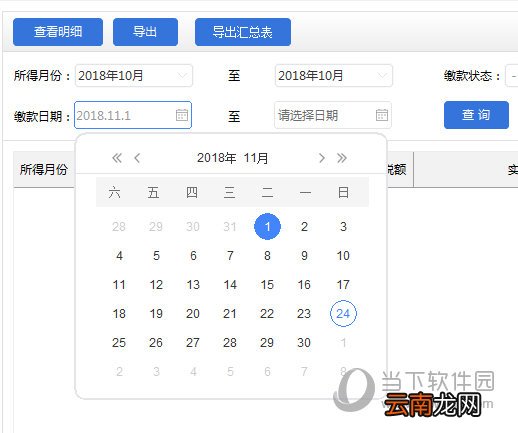Viewport: 518px width, 433px height.
Task: Go to previous month with left arrow
Action: [x=137, y=158]
